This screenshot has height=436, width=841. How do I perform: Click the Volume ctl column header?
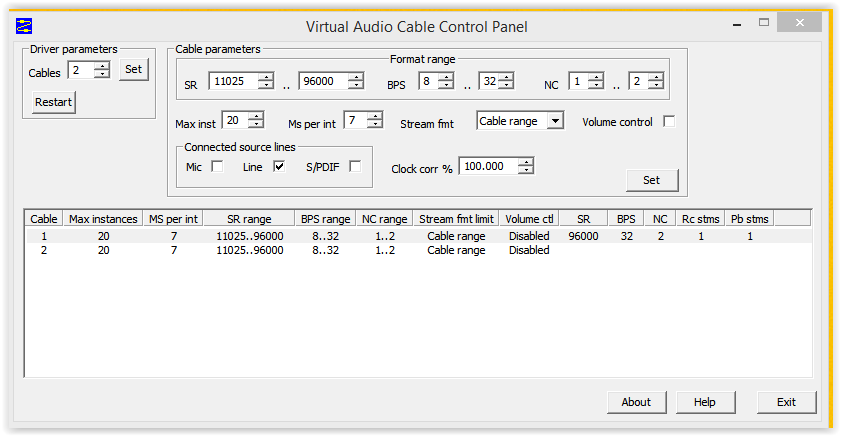click(529, 219)
